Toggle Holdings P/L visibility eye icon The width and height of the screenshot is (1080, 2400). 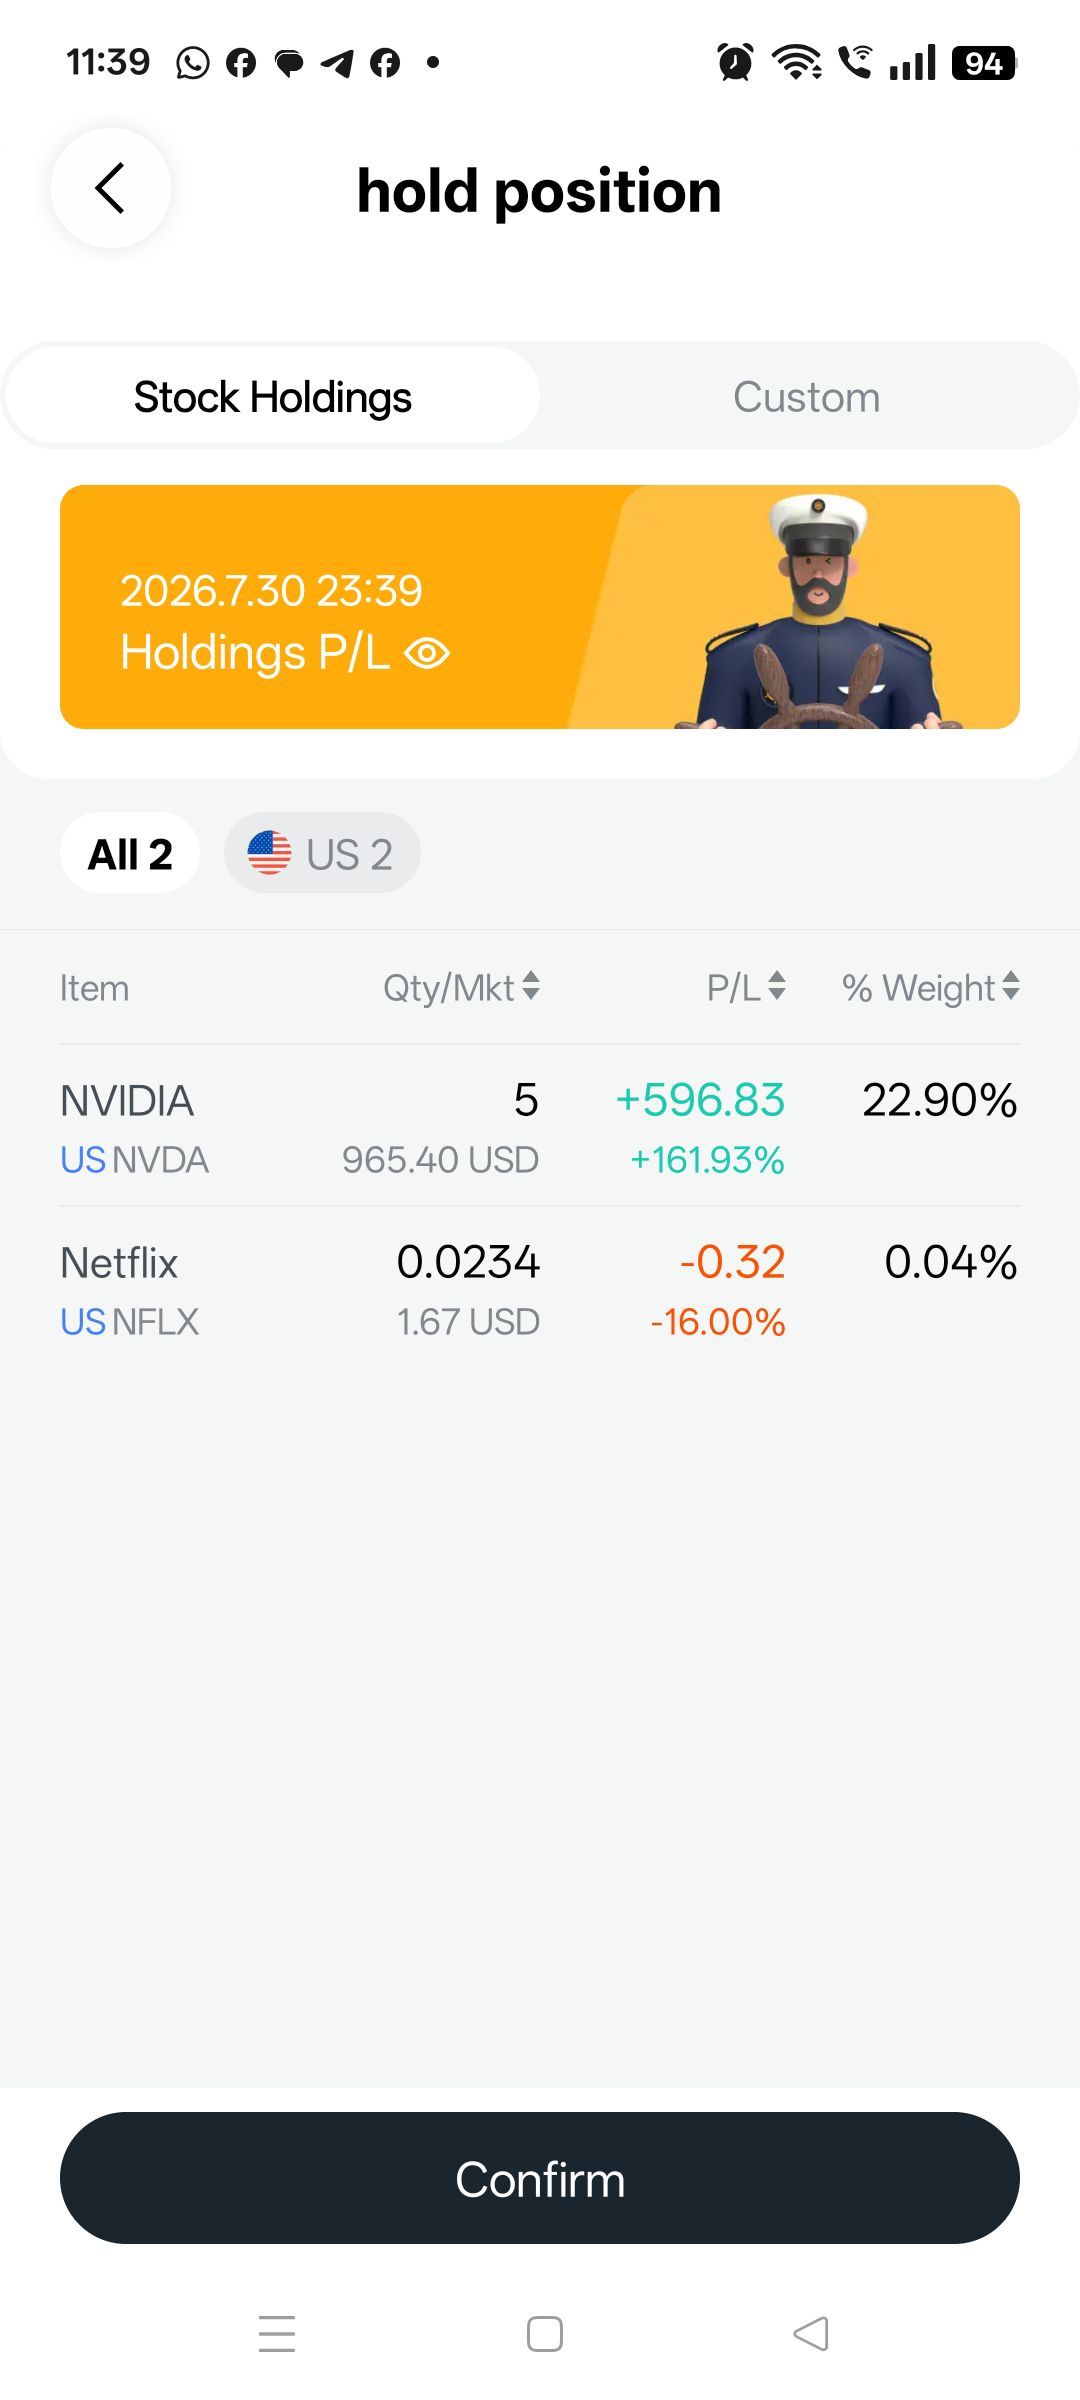(x=427, y=654)
